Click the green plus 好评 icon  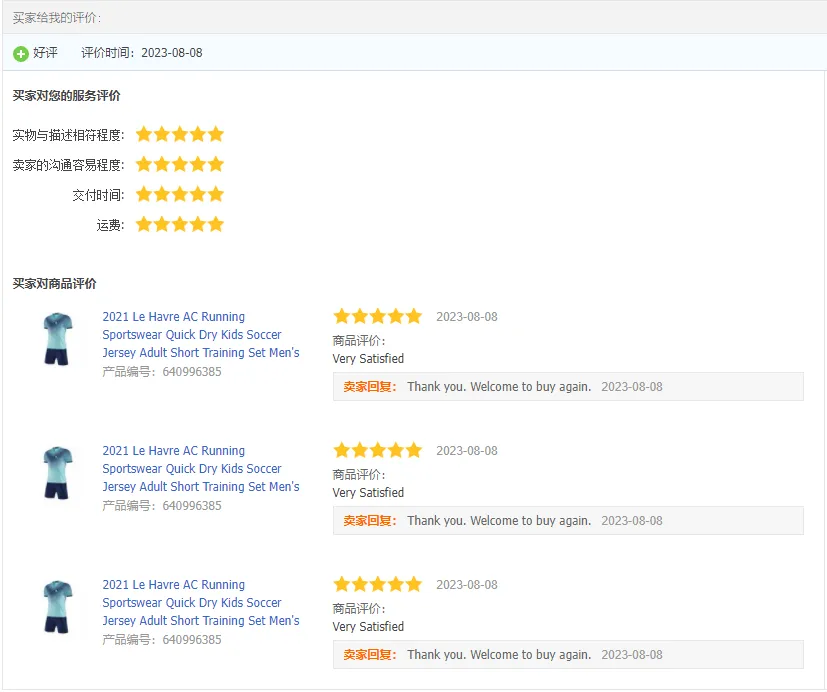(x=21, y=53)
